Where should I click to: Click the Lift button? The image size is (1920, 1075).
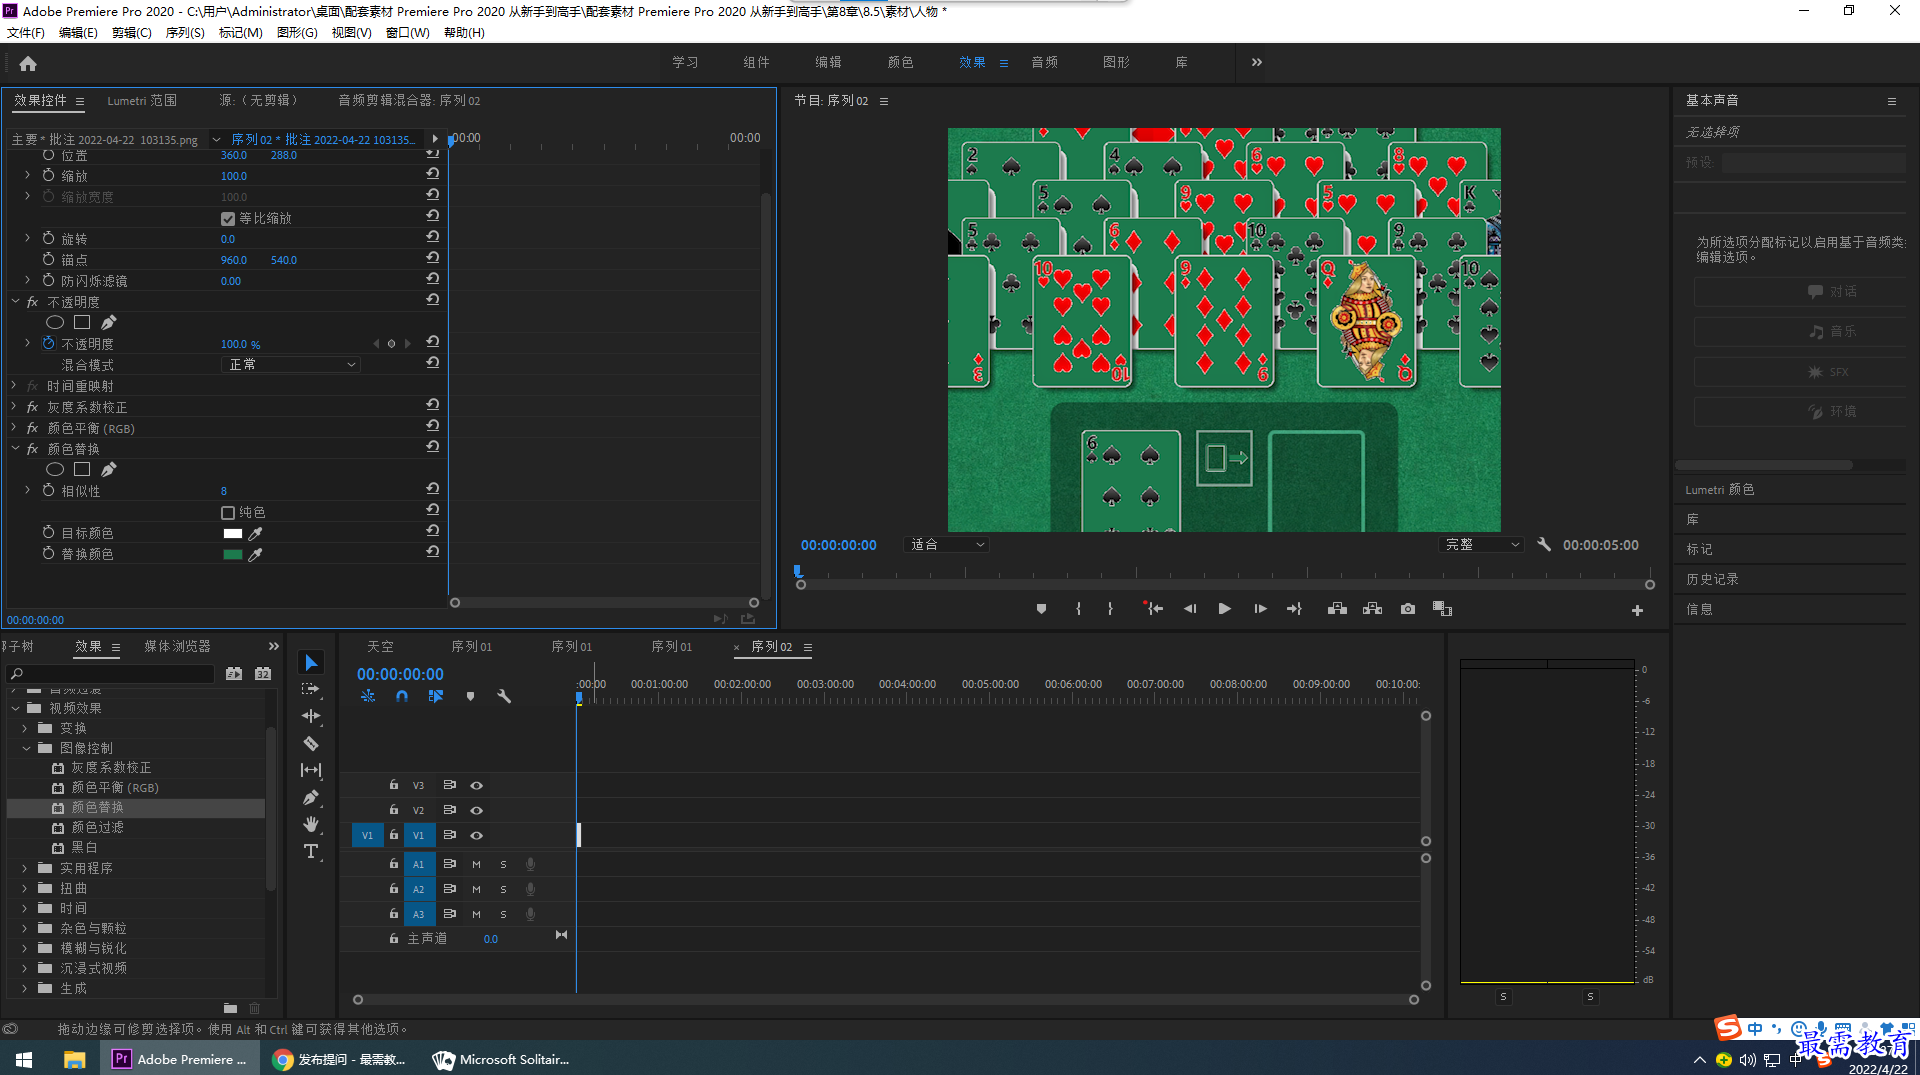(x=1337, y=609)
